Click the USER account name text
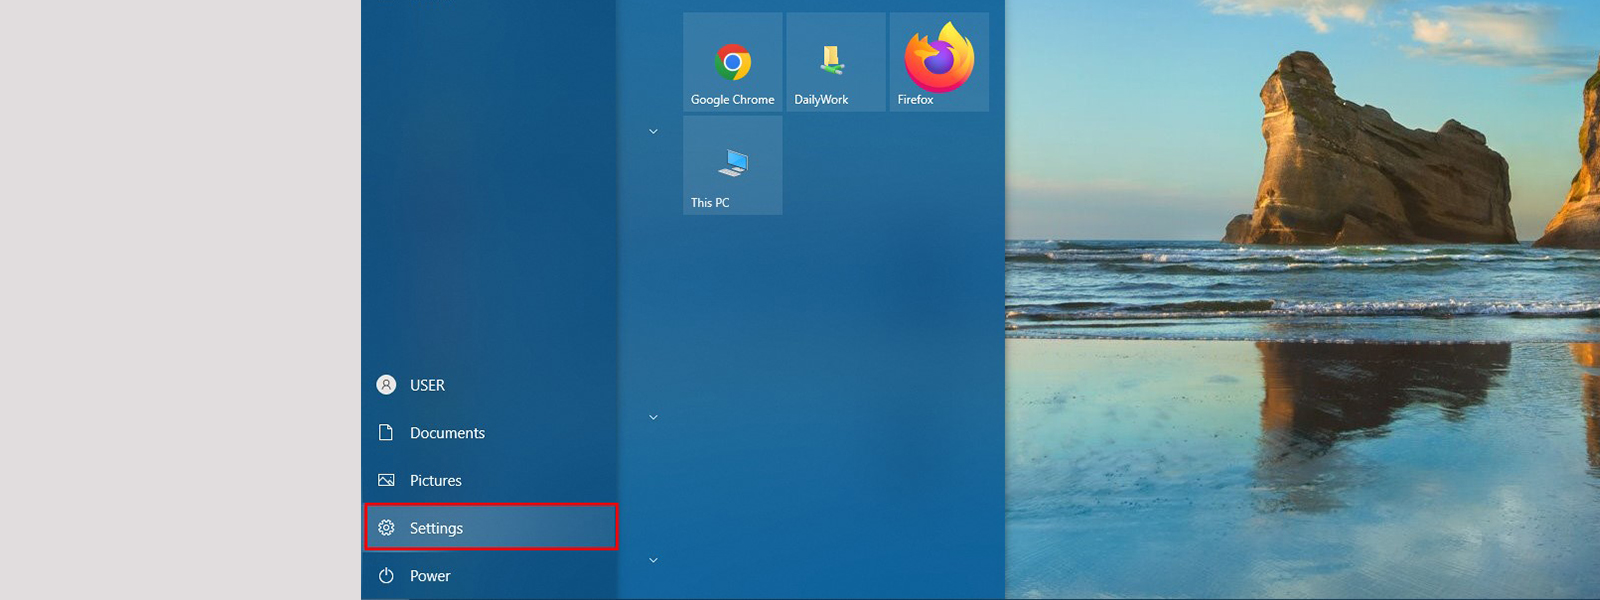1600x600 pixels. pos(427,385)
